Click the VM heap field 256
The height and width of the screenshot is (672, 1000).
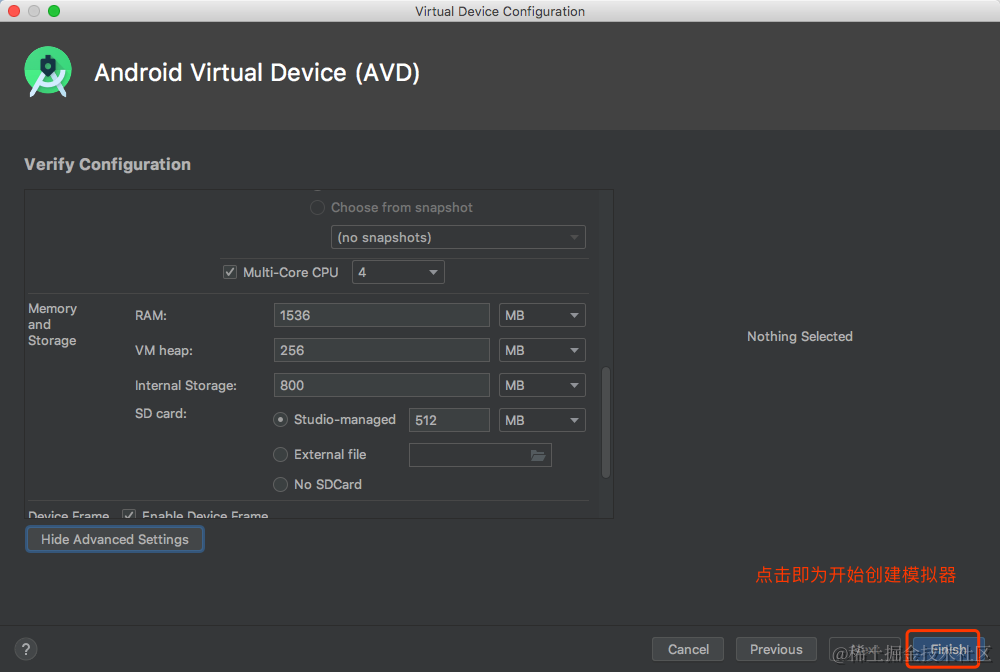tap(381, 350)
